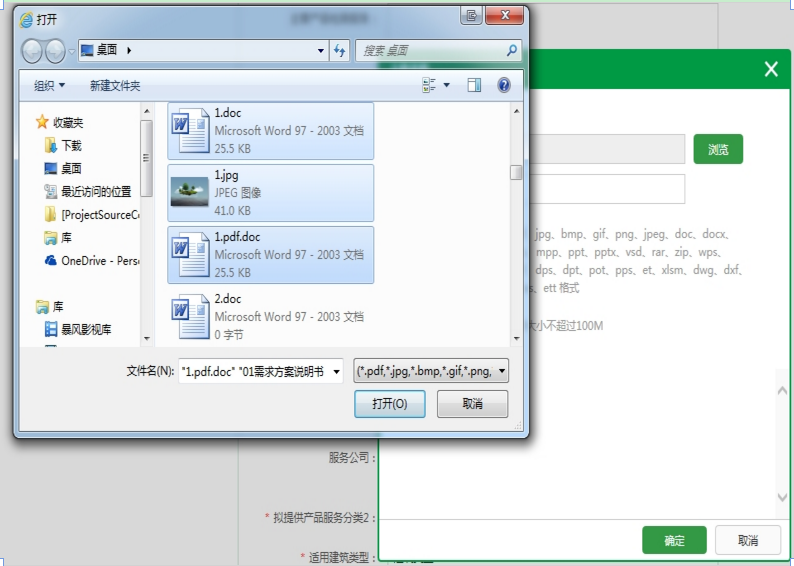This screenshot has width=794, height=566.
Task: Click the 打开(O) button
Action: [389, 403]
